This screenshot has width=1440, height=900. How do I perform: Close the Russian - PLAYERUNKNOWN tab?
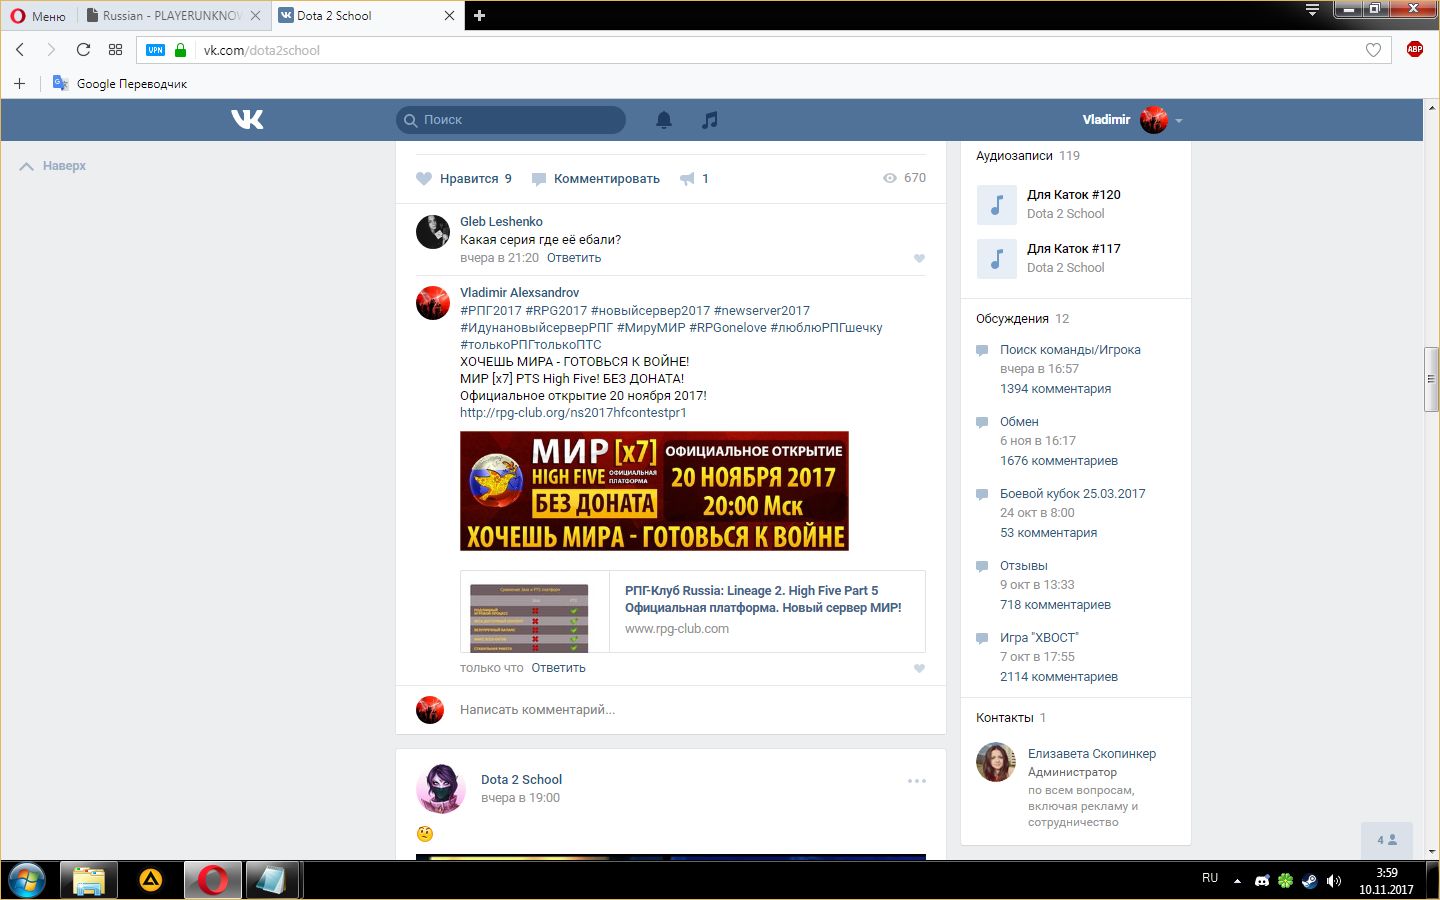(x=255, y=15)
